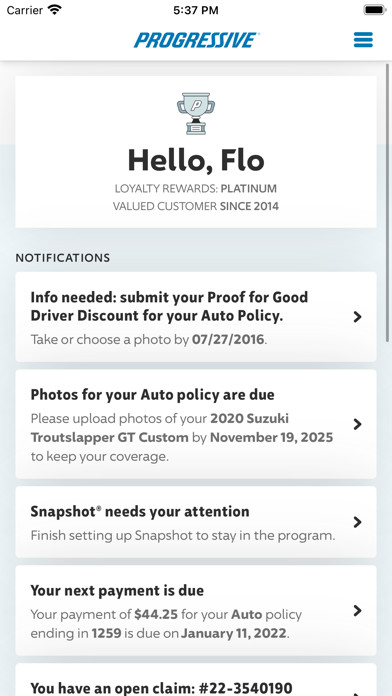
Task: Open 'Photos for your Auto policy are due'
Action: coord(196,424)
